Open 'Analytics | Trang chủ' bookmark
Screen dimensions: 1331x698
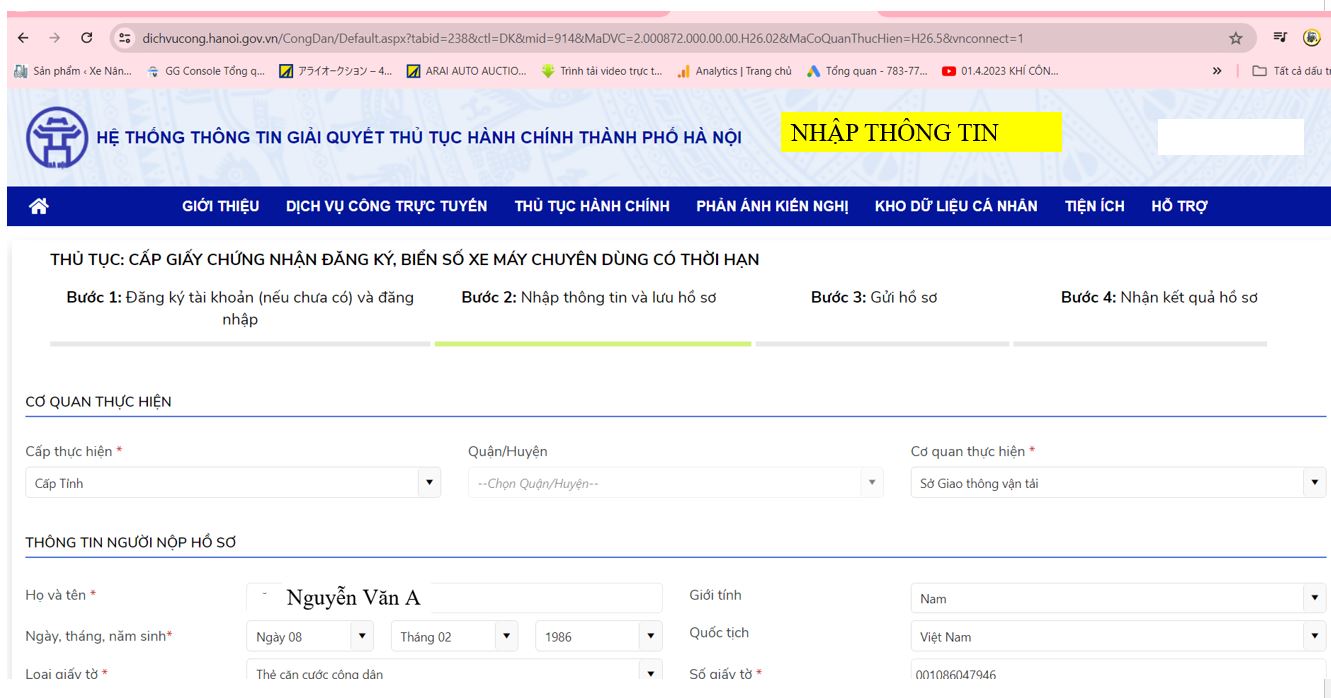coord(734,71)
